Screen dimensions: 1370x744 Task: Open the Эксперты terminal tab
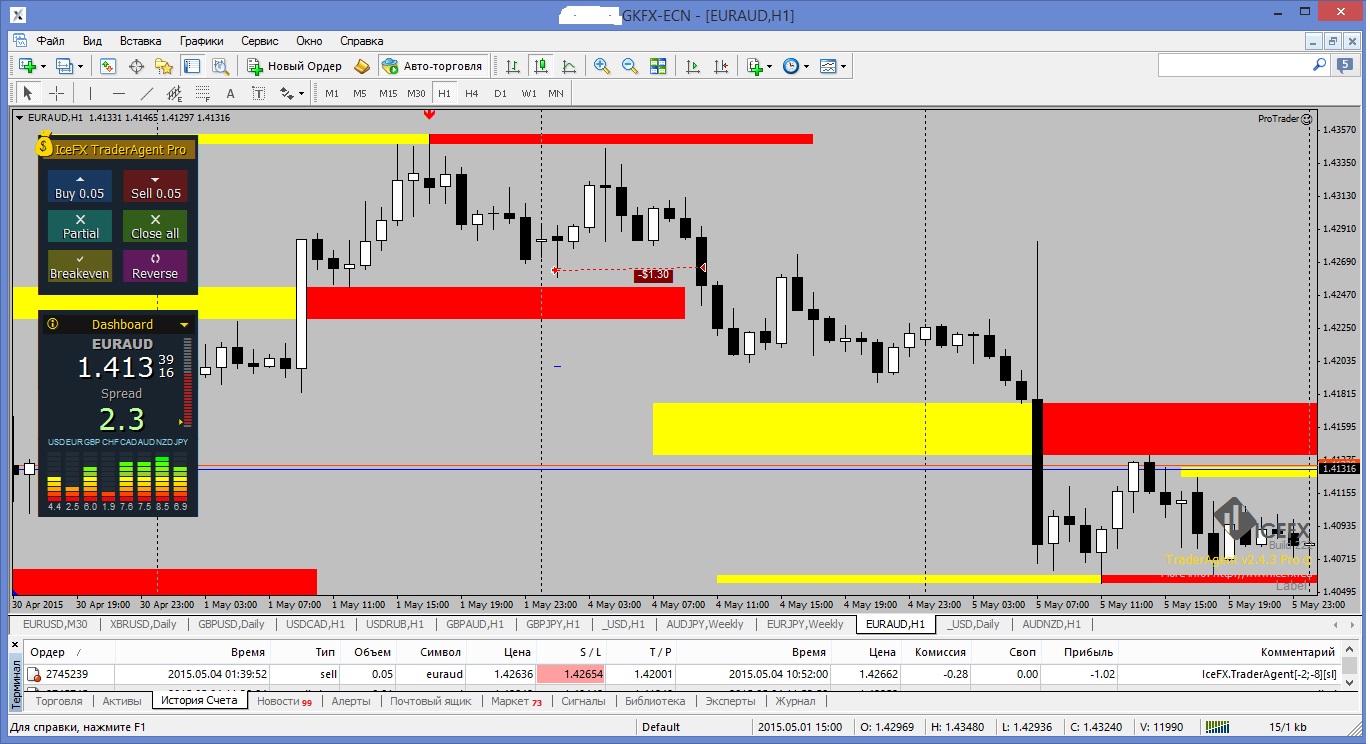(731, 701)
